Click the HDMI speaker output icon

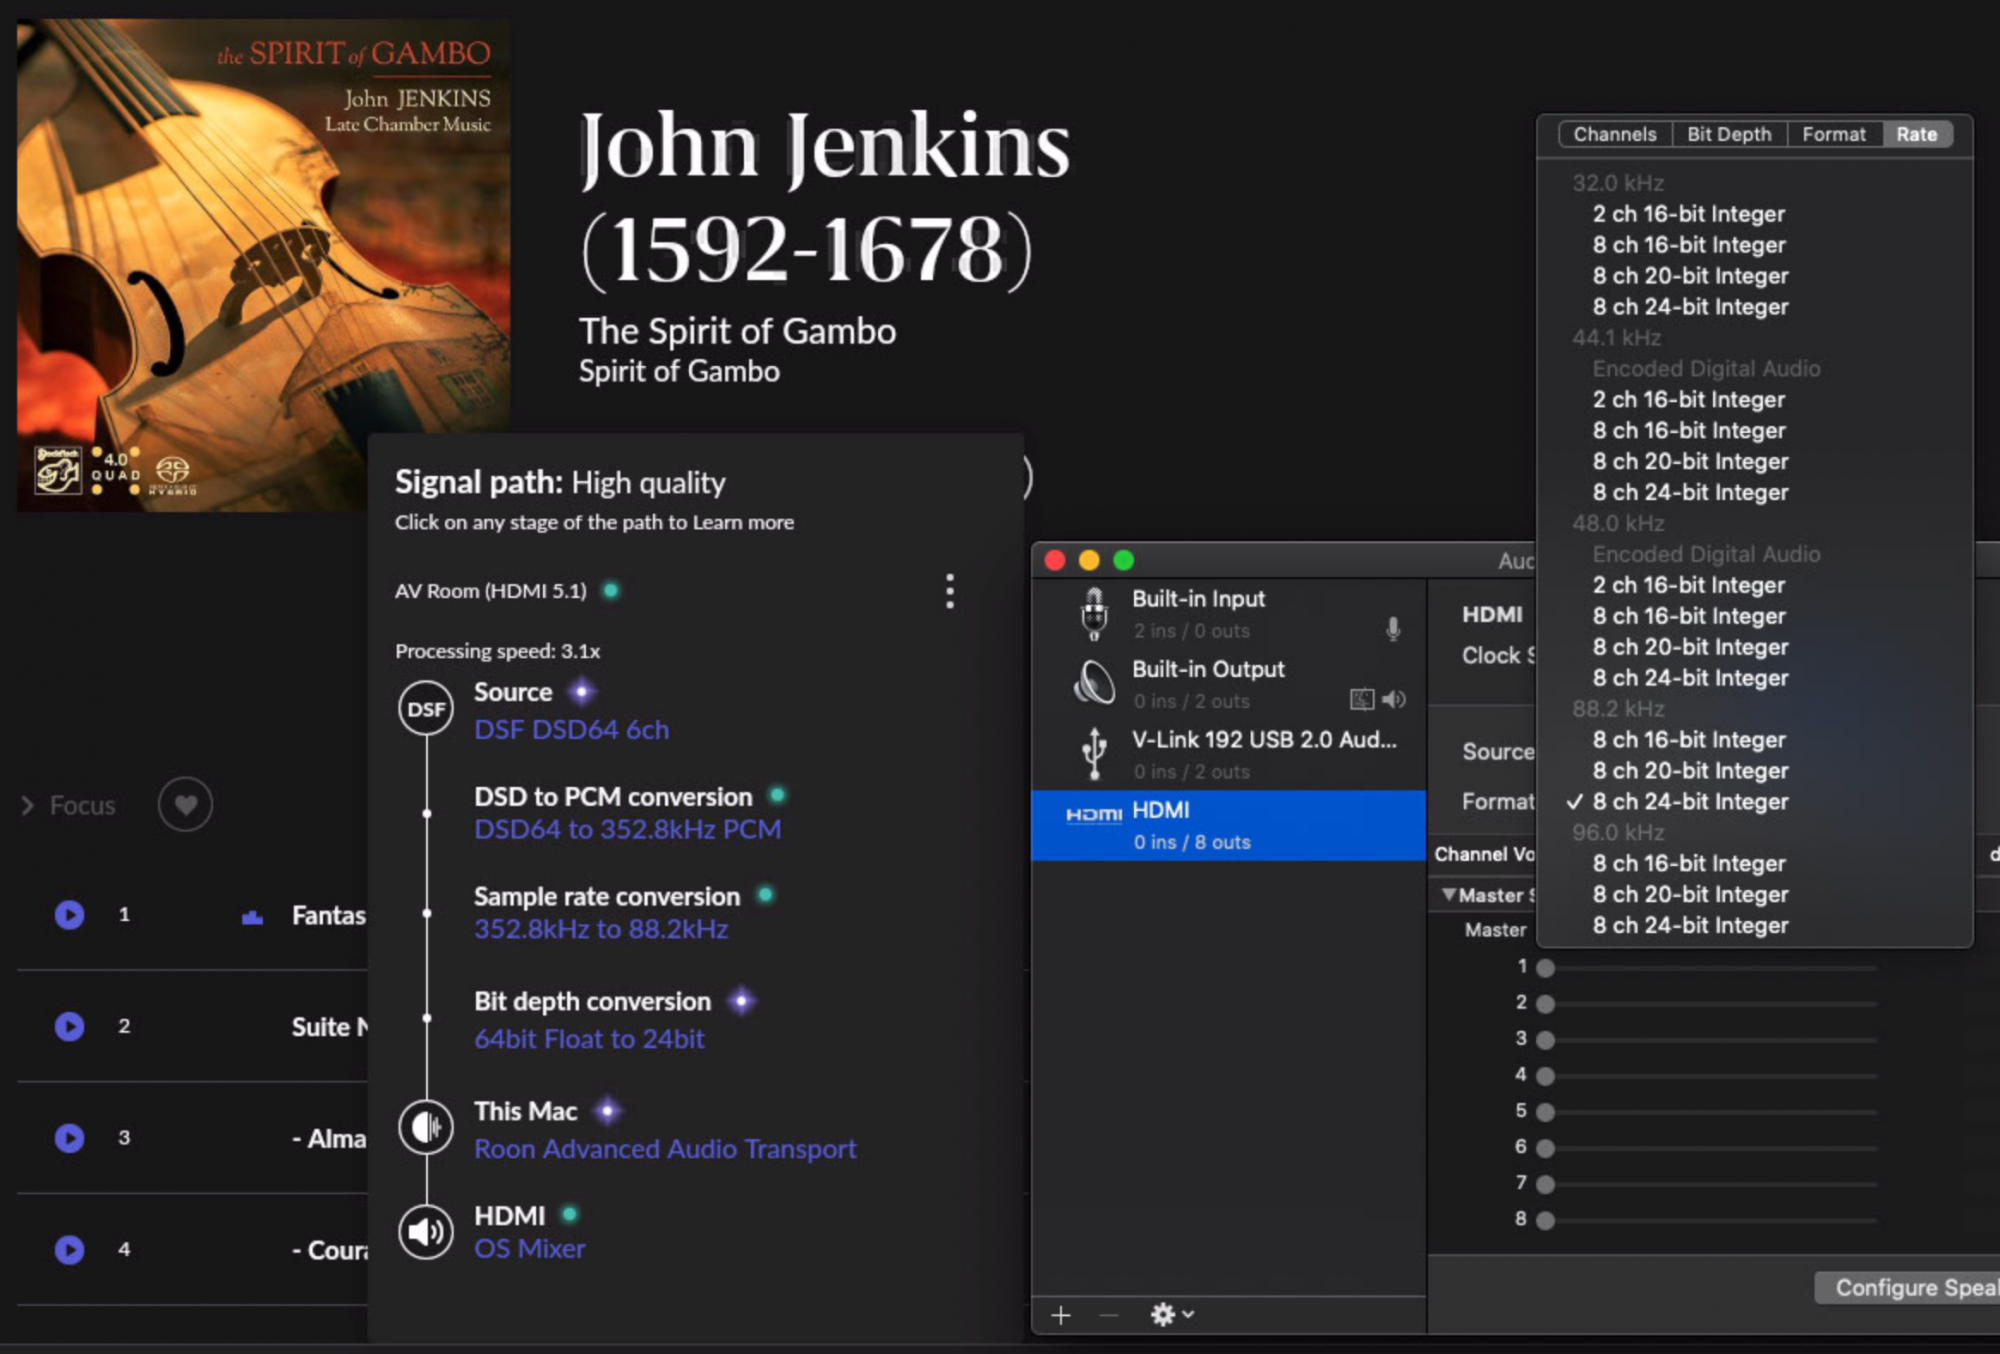[x=426, y=1231]
